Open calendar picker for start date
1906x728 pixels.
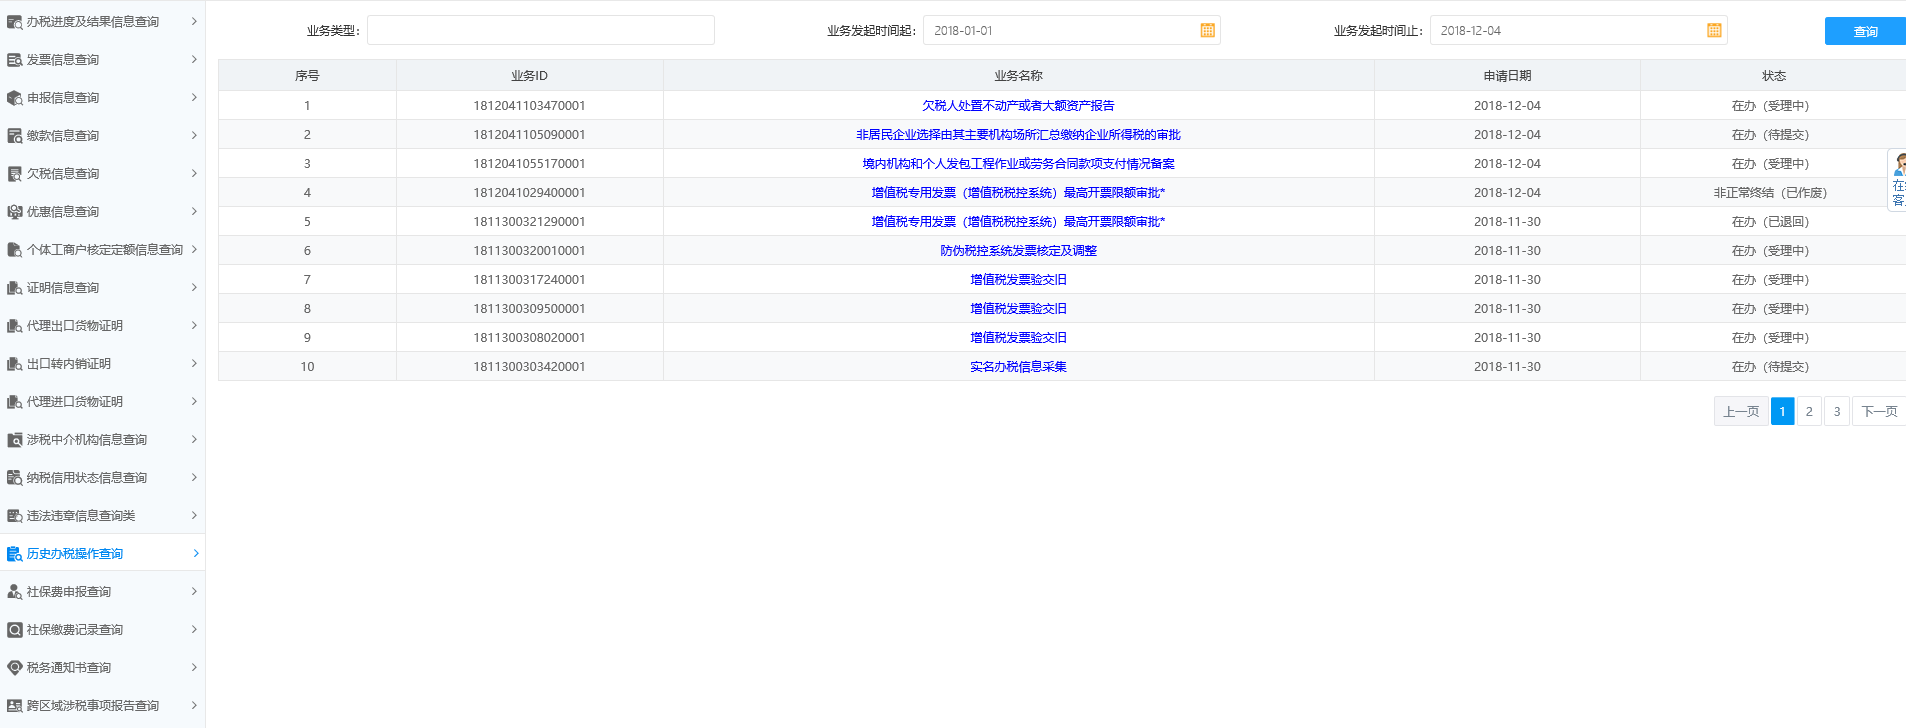1207,30
